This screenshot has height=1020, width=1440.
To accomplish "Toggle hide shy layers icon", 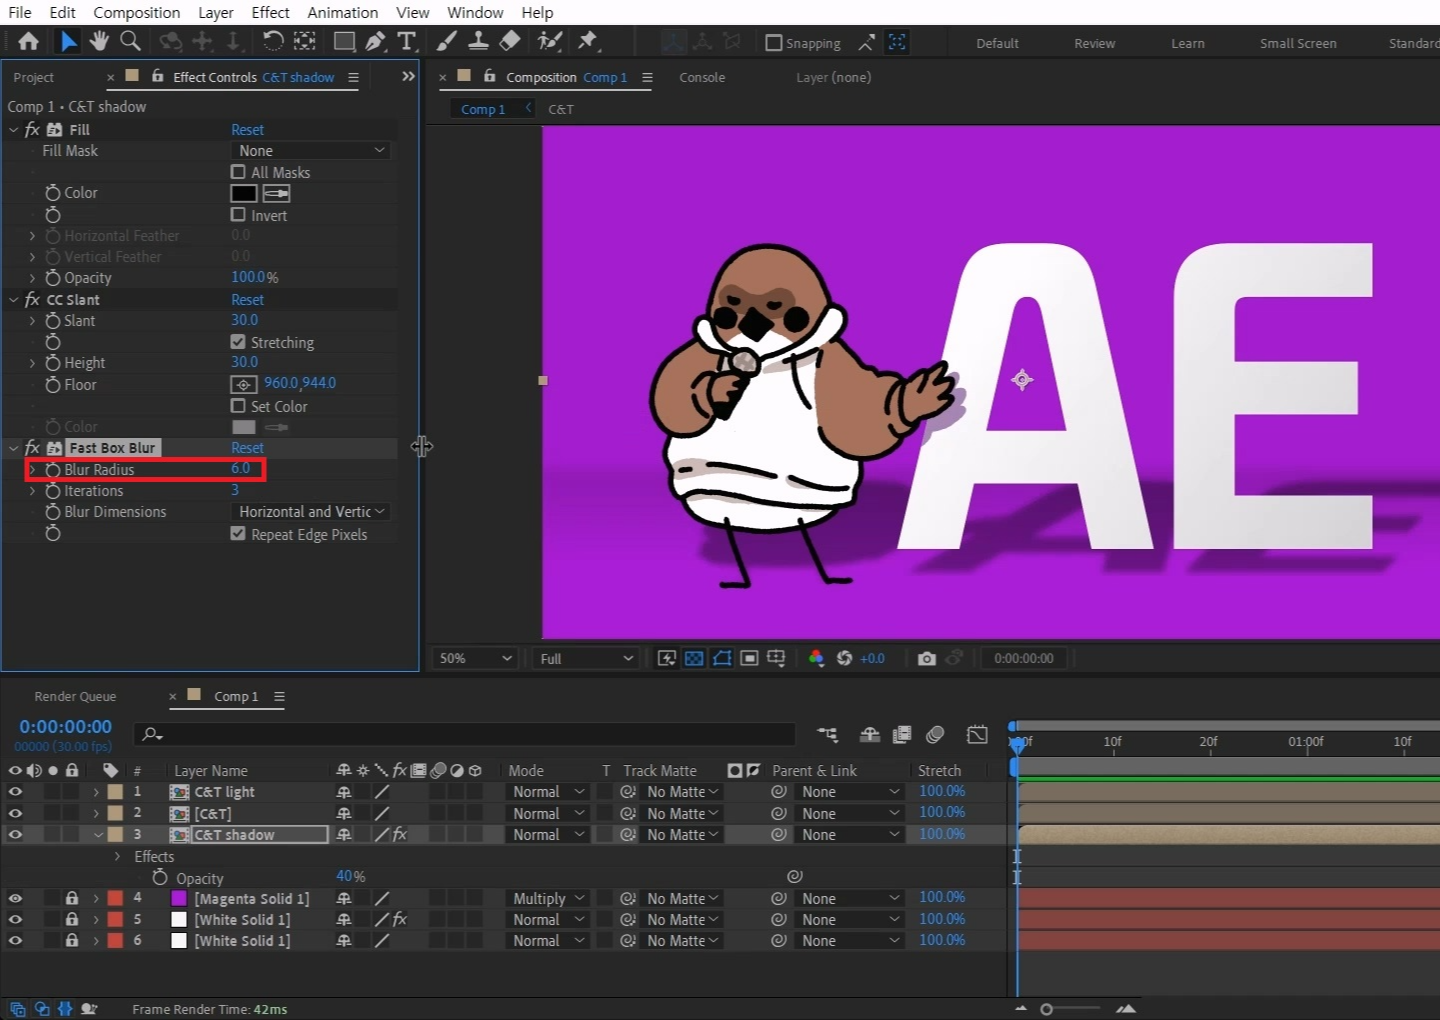I will [x=870, y=735].
